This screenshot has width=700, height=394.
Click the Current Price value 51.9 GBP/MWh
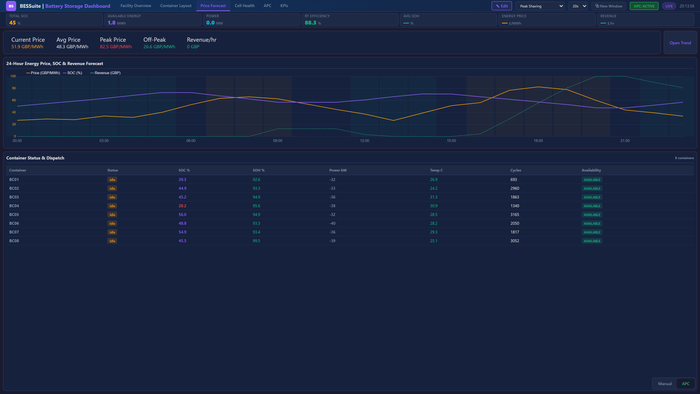click(27, 47)
